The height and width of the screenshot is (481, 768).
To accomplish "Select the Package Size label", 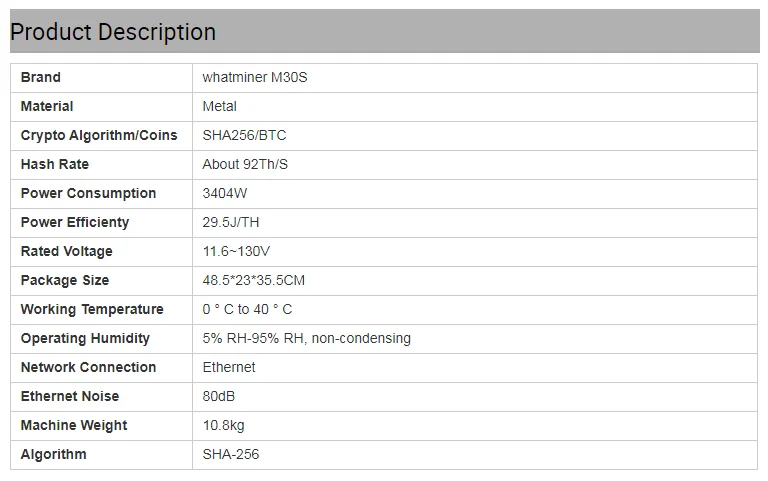I will (x=65, y=280).
